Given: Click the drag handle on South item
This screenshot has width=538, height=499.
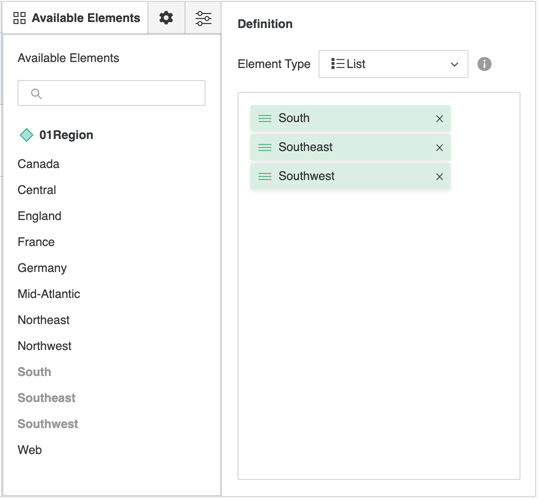Looking at the screenshot, I should tap(265, 118).
